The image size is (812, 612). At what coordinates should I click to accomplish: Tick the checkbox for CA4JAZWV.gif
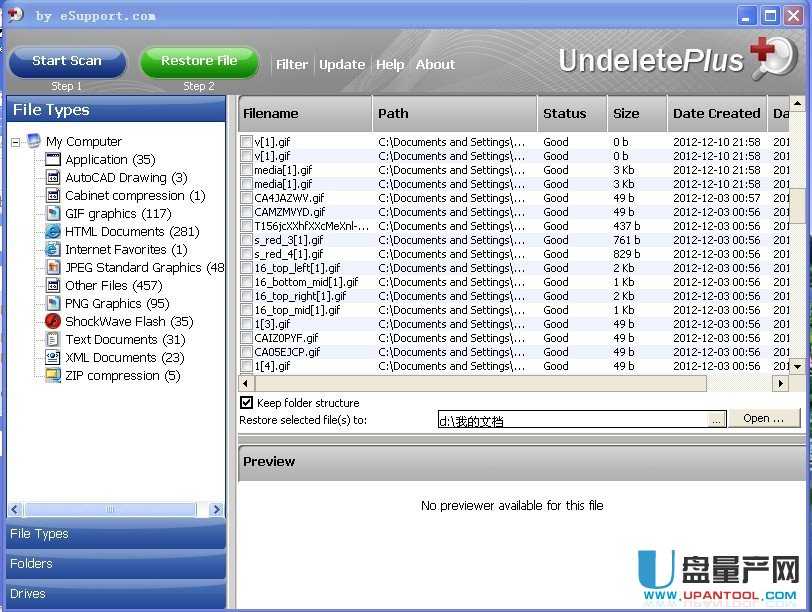[x=246, y=198]
